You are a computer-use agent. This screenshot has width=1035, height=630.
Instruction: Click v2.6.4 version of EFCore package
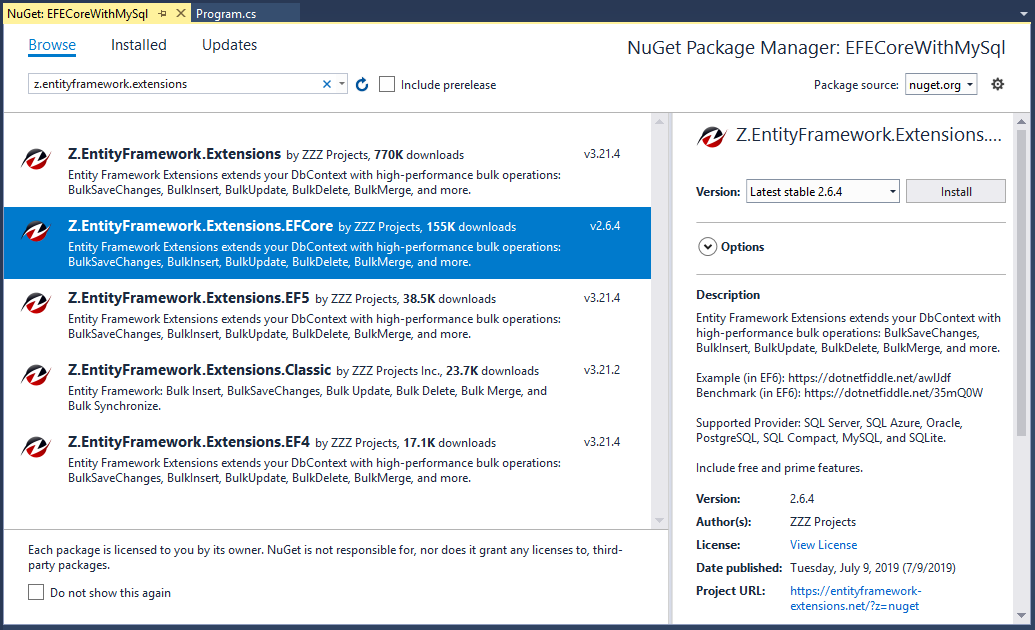605,226
